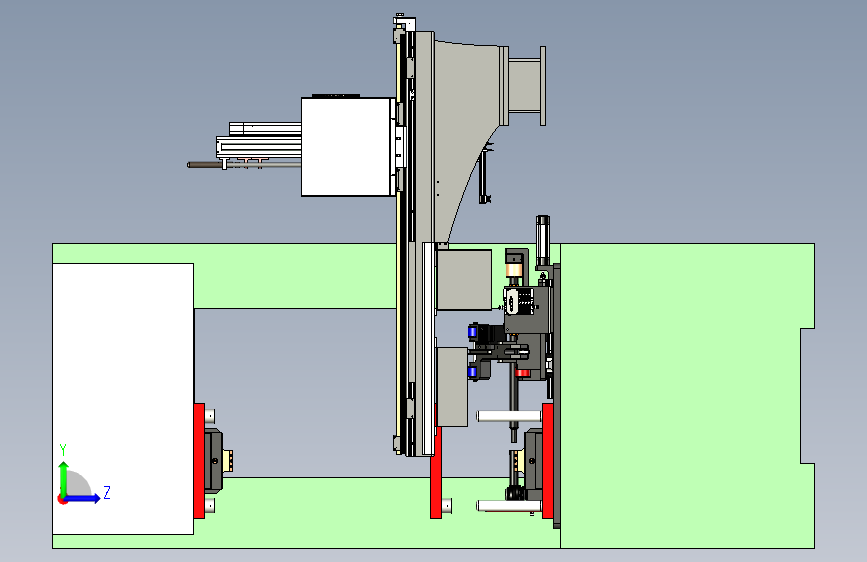This screenshot has width=867, height=562.
Task: Select the black upright actuator cylinder
Action: 542,240
